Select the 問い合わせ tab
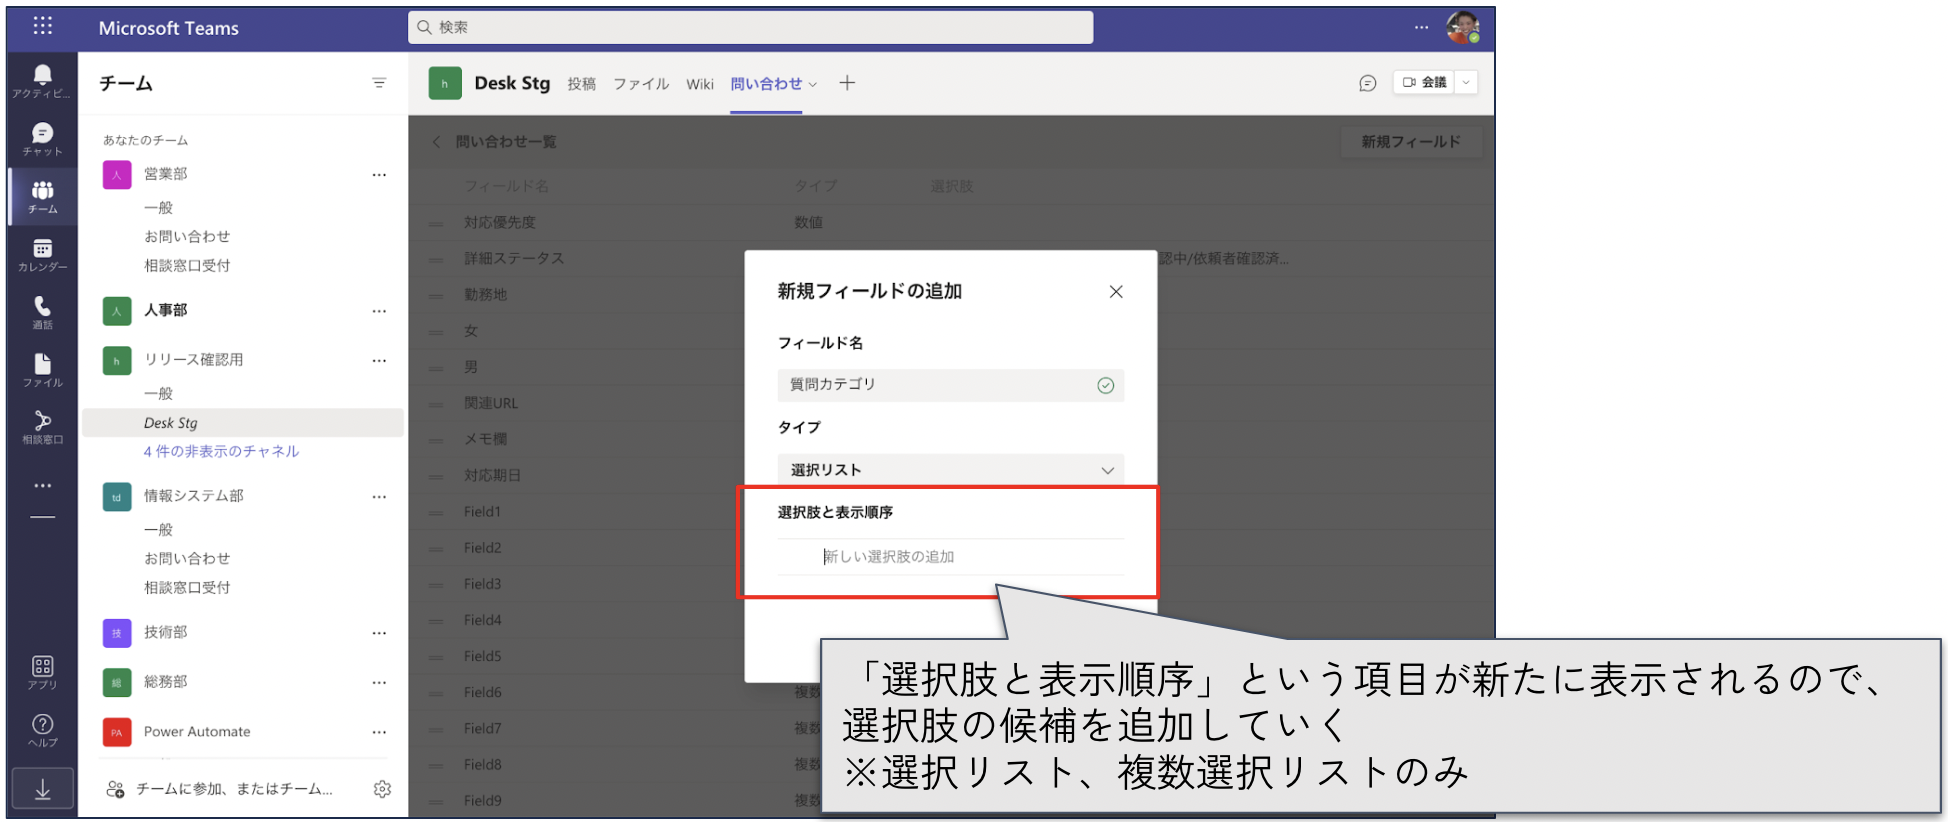This screenshot has height=822, width=1948. click(766, 84)
